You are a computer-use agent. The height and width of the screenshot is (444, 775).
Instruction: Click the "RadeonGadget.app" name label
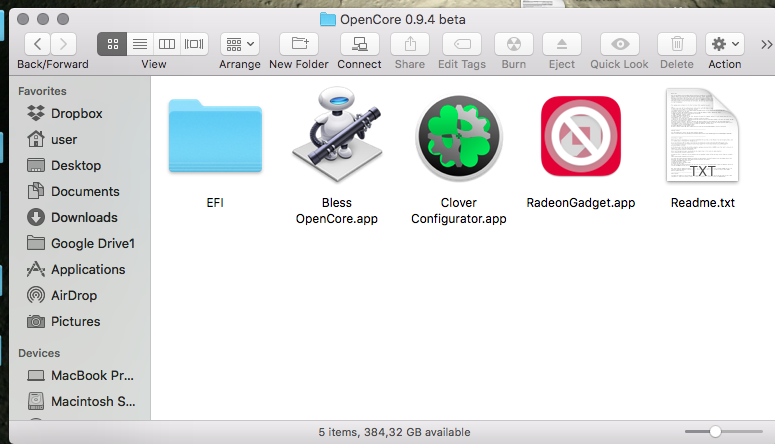pyautogui.click(x=581, y=203)
